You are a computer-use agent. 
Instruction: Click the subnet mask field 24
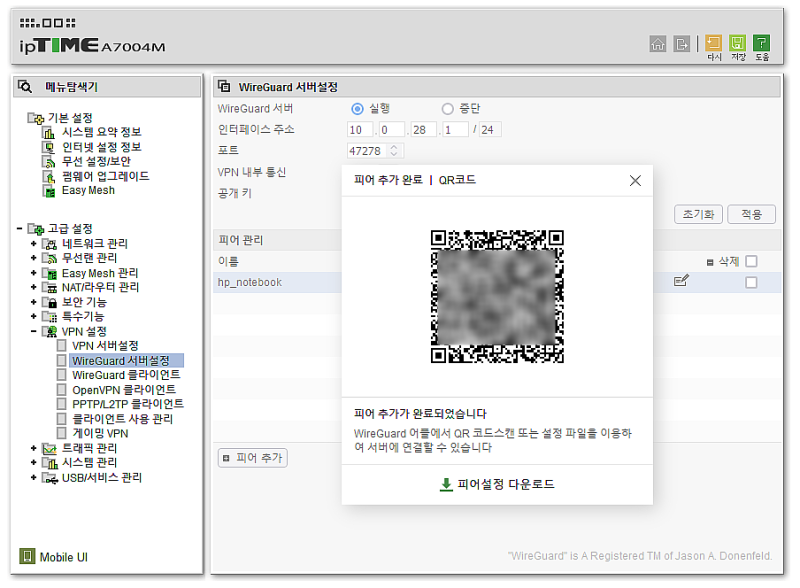[490, 130]
